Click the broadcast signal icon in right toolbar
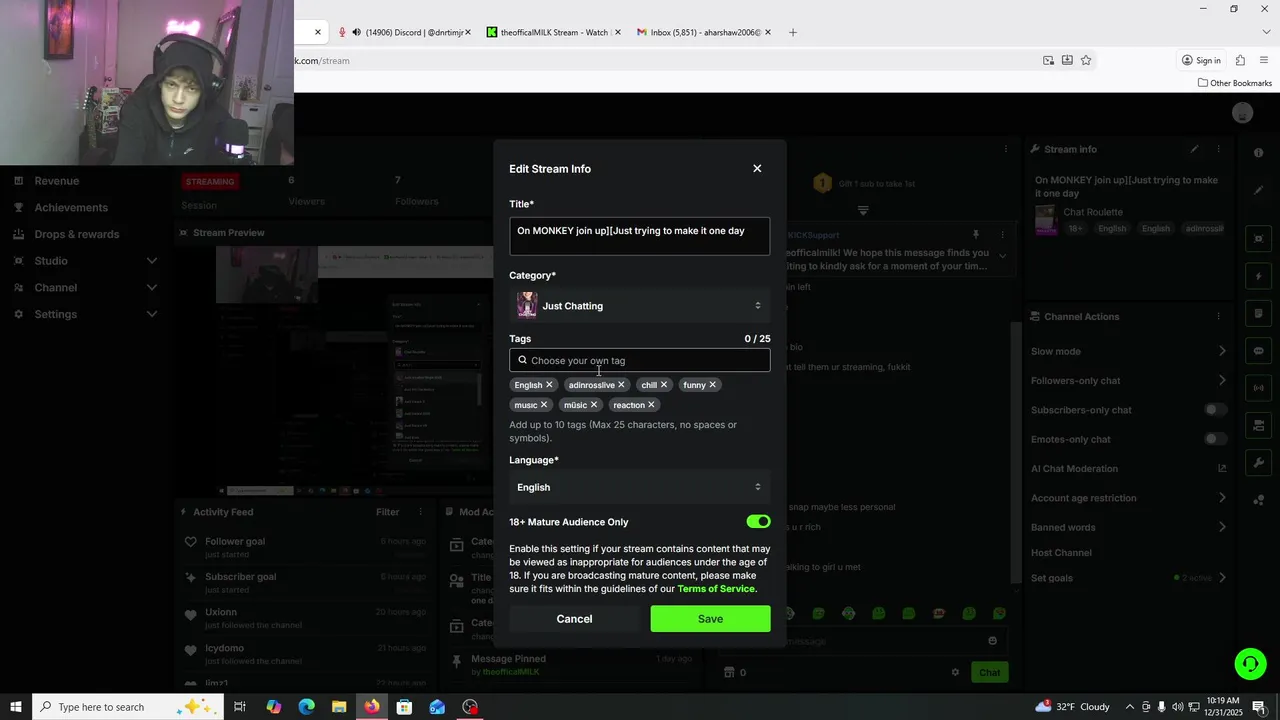 pyautogui.click(x=1259, y=388)
